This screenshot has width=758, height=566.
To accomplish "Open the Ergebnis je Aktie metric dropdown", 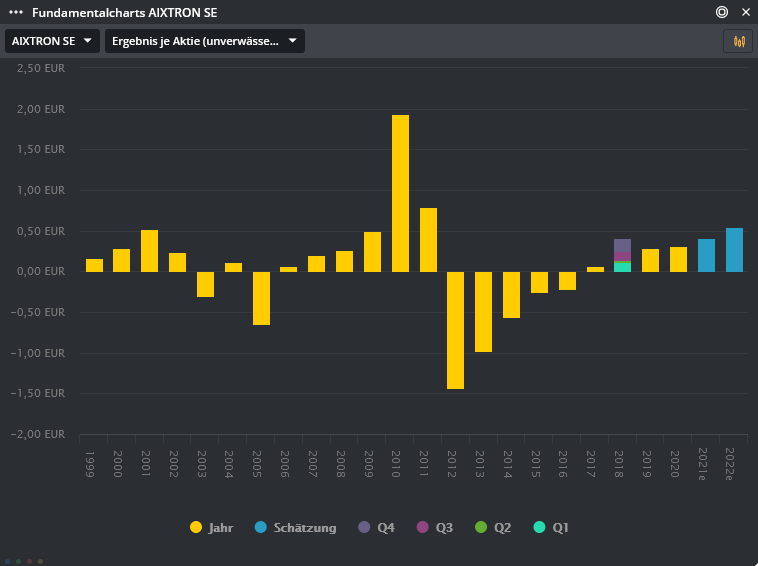I will pos(204,41).
